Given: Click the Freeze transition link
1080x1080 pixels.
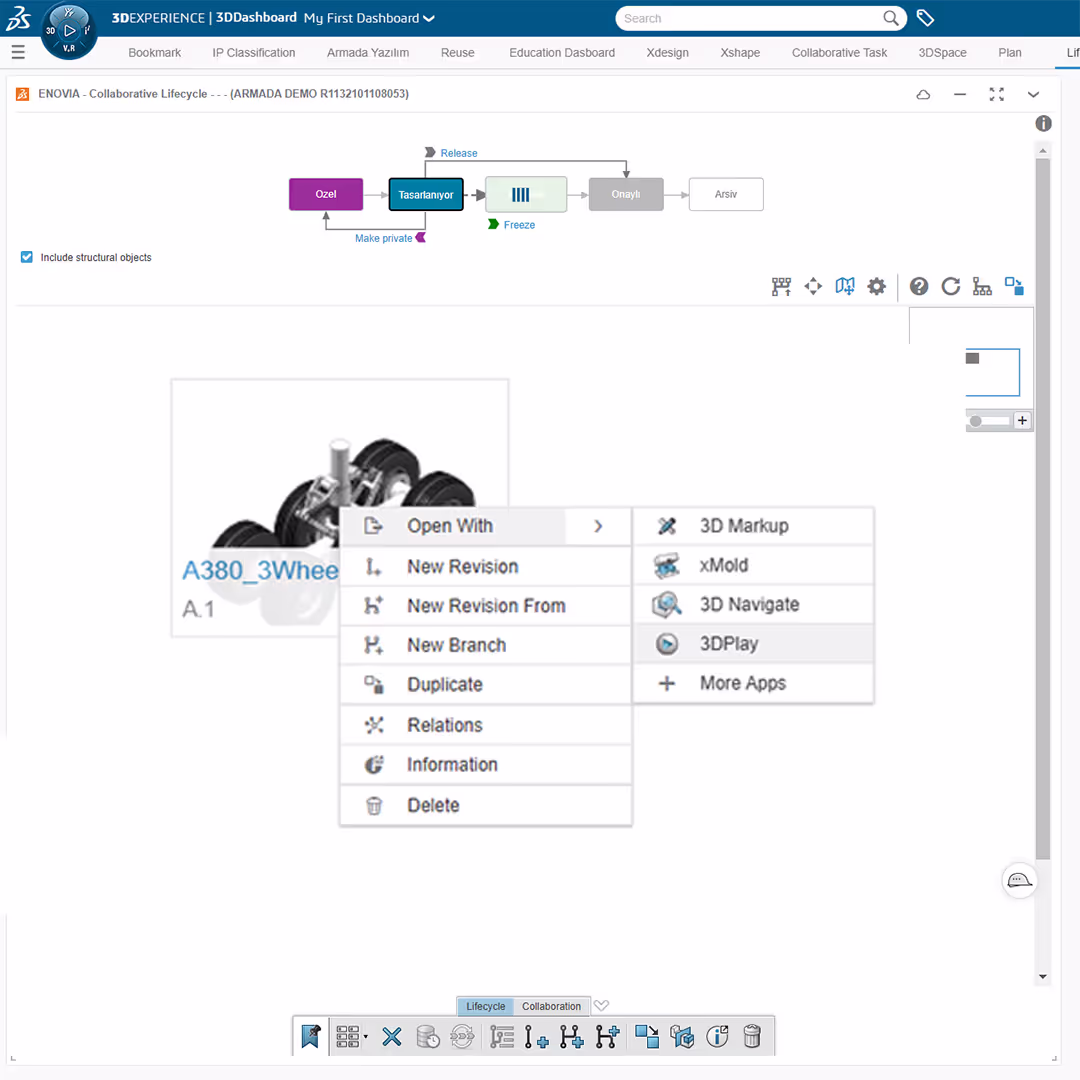Looking at the screenshot, I should point(519,225).
